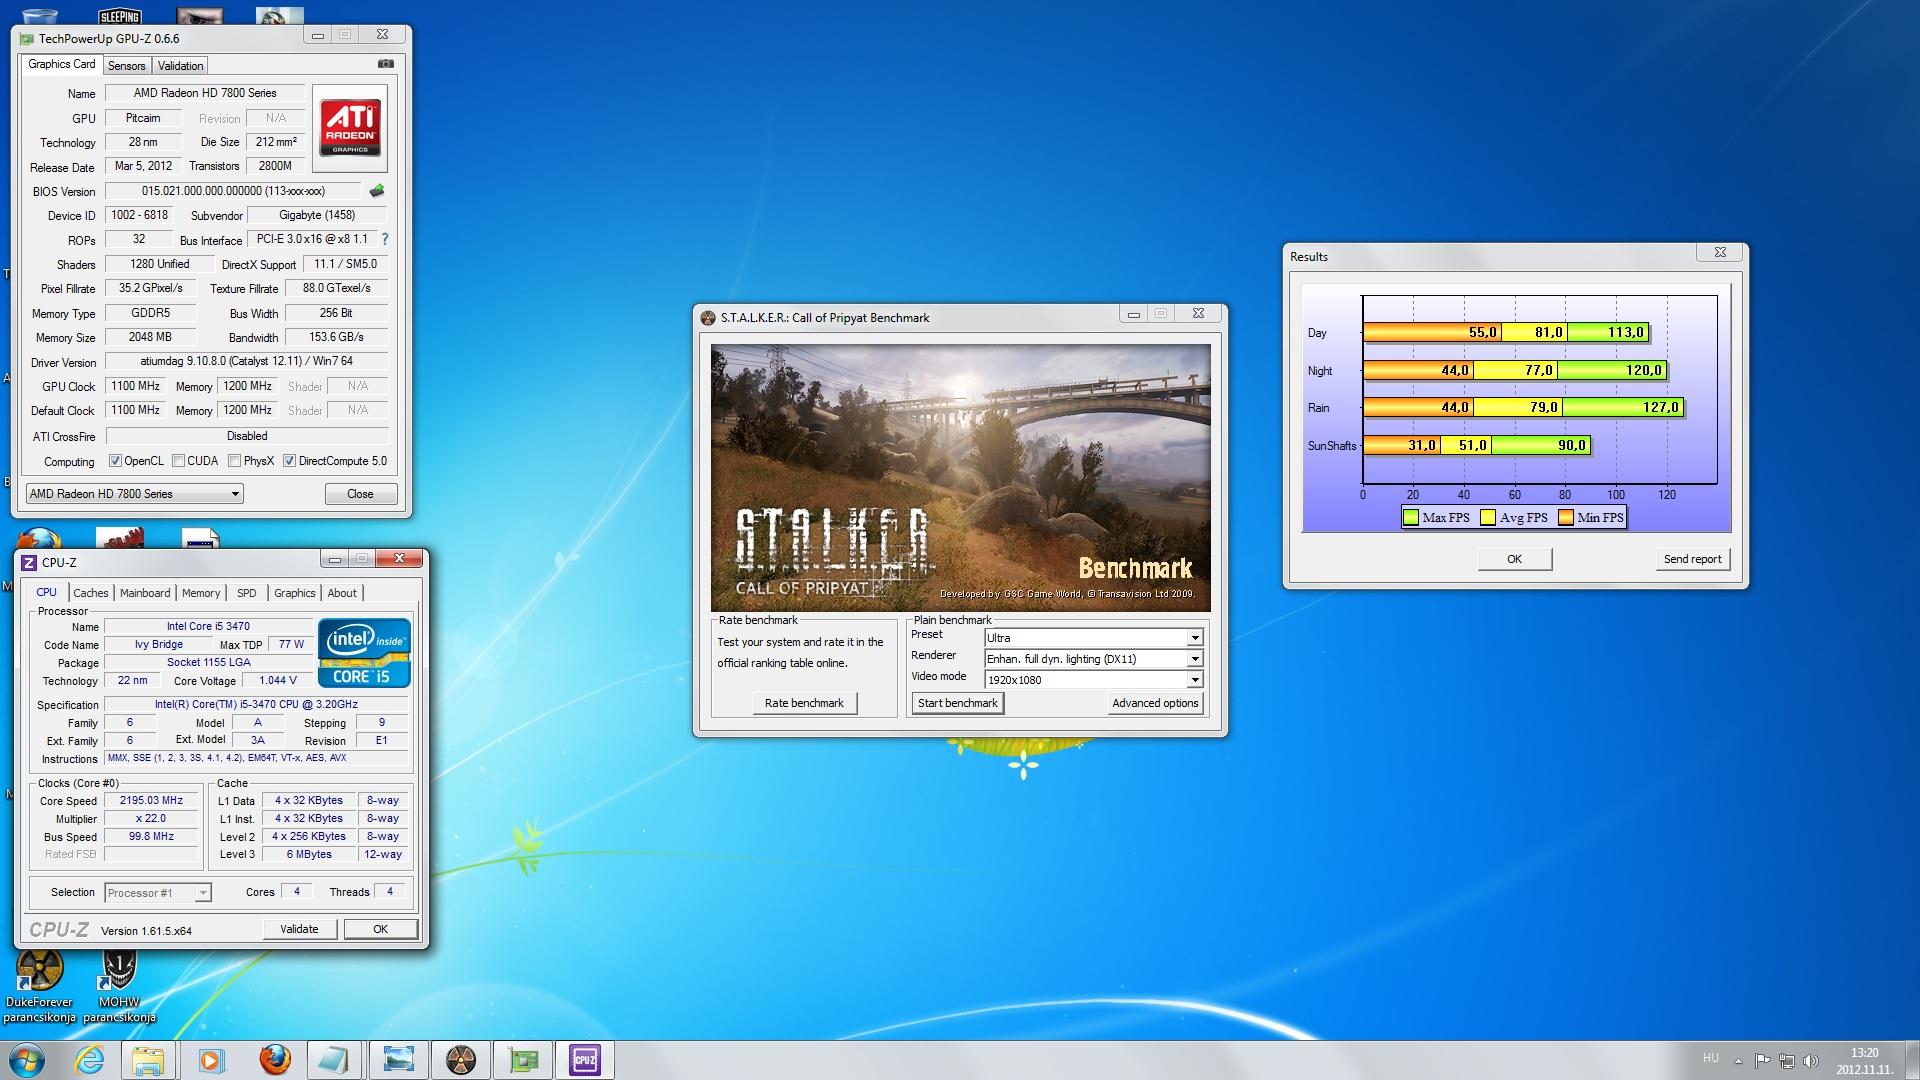Open the Memory tab in CPU-Z

(201, 593)
